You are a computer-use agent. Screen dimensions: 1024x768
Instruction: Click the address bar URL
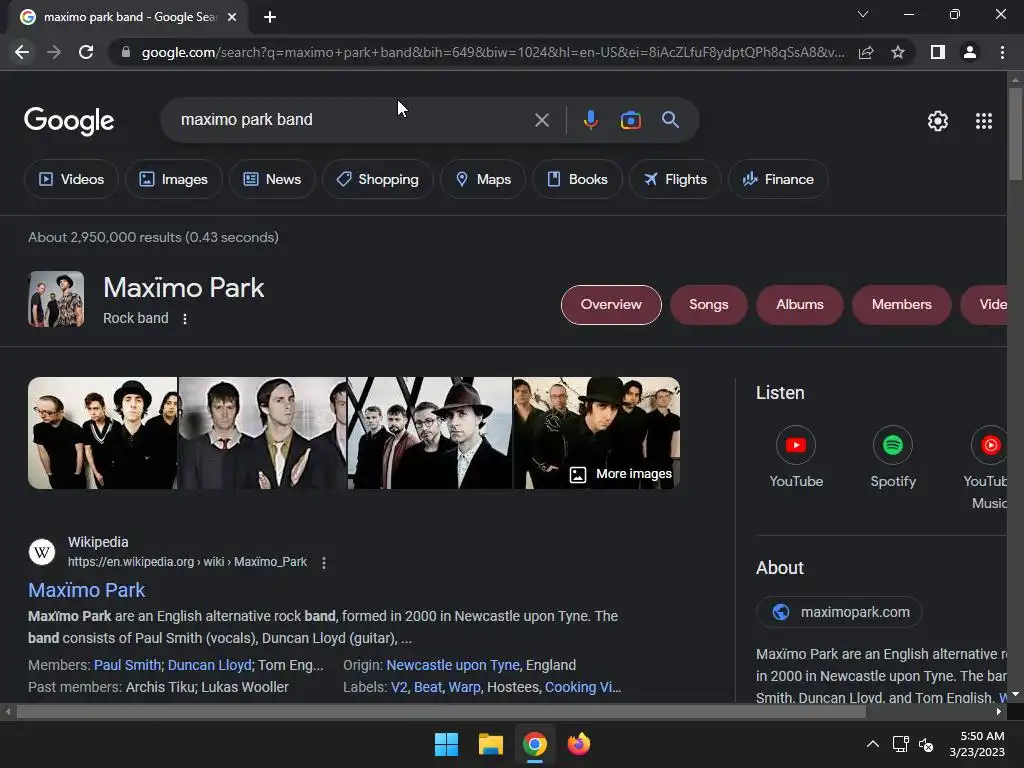[x=492, y=52]
